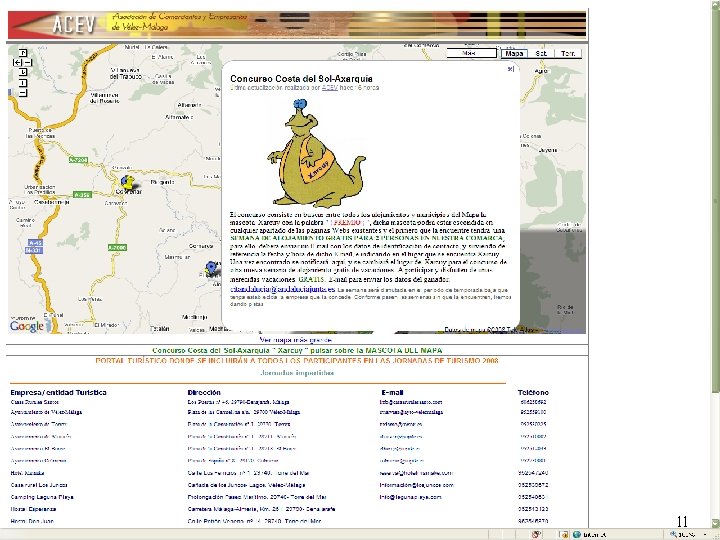Click the 'Empresa/entidad Turística' column header
720x540 pixels.
tap(58, 392)
